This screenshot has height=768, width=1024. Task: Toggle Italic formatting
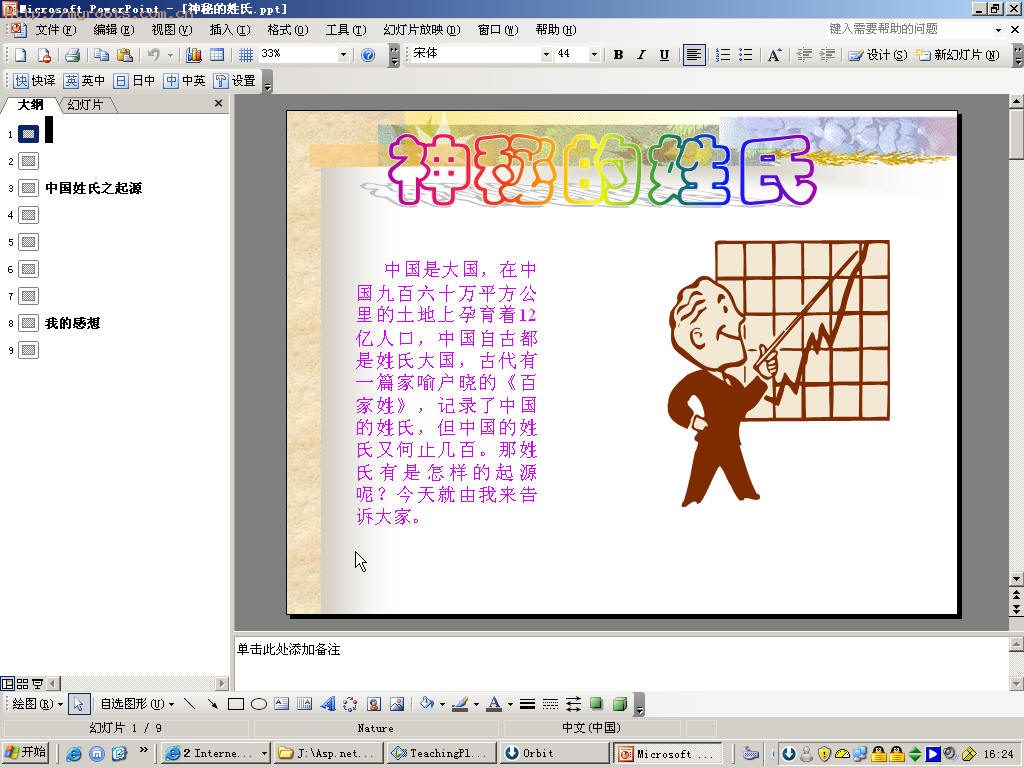tap(641, 55)
